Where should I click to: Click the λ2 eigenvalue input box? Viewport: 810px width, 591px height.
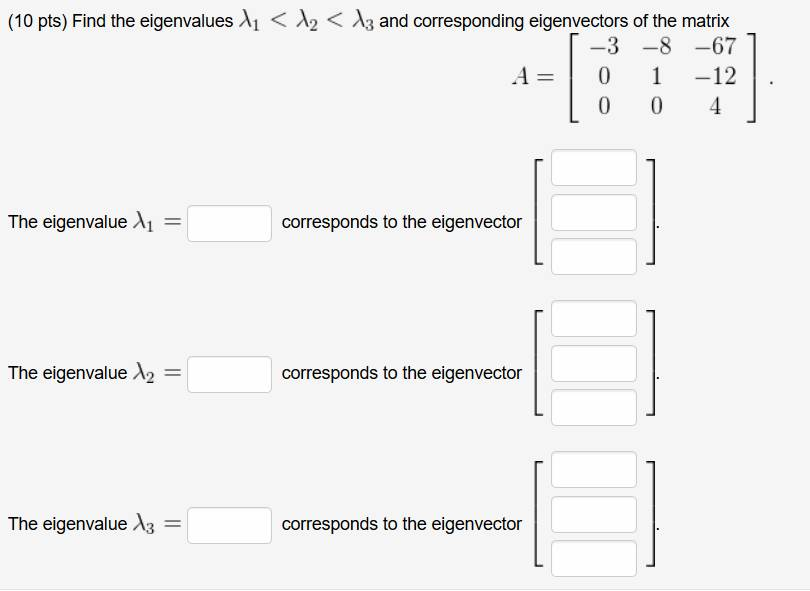[x=229, y=375]
